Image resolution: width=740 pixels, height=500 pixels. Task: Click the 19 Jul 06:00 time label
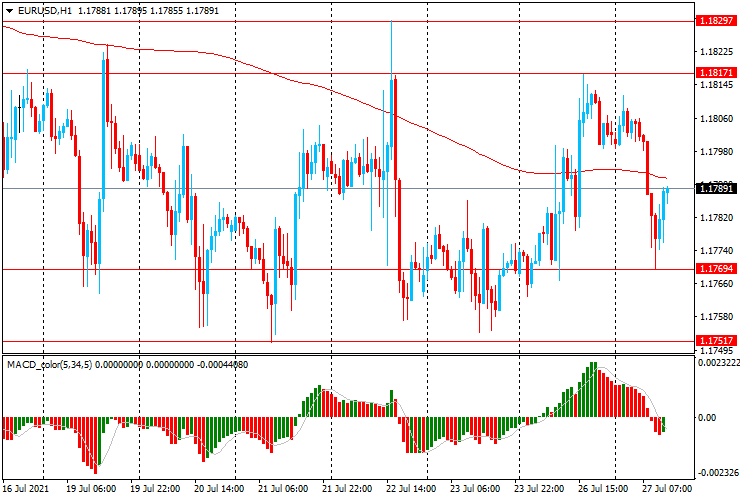(x=91, y=488)
